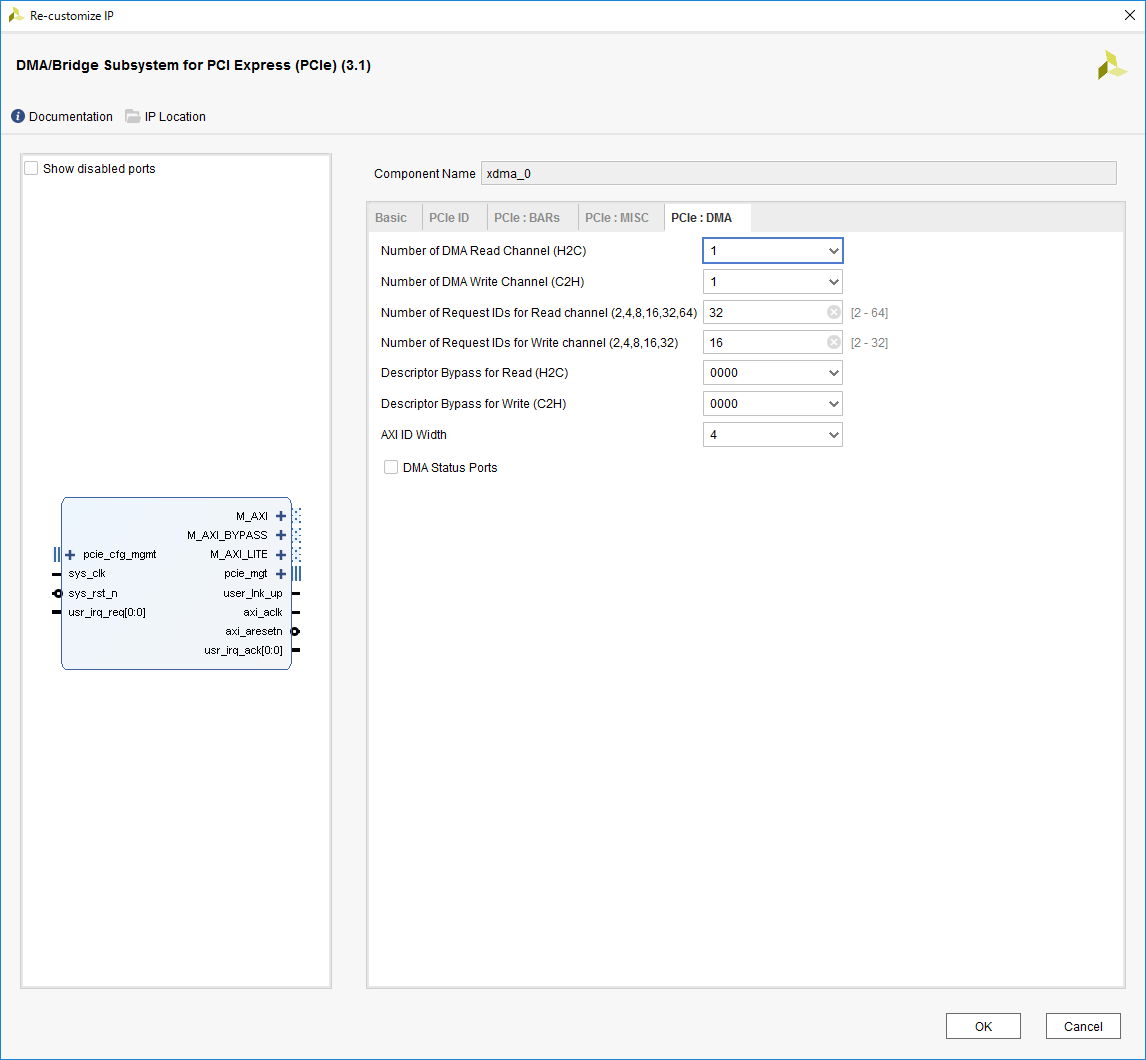1146x1060 pixels.
Task: Switch to the Basic tab
Action: (x=391, y=218)
